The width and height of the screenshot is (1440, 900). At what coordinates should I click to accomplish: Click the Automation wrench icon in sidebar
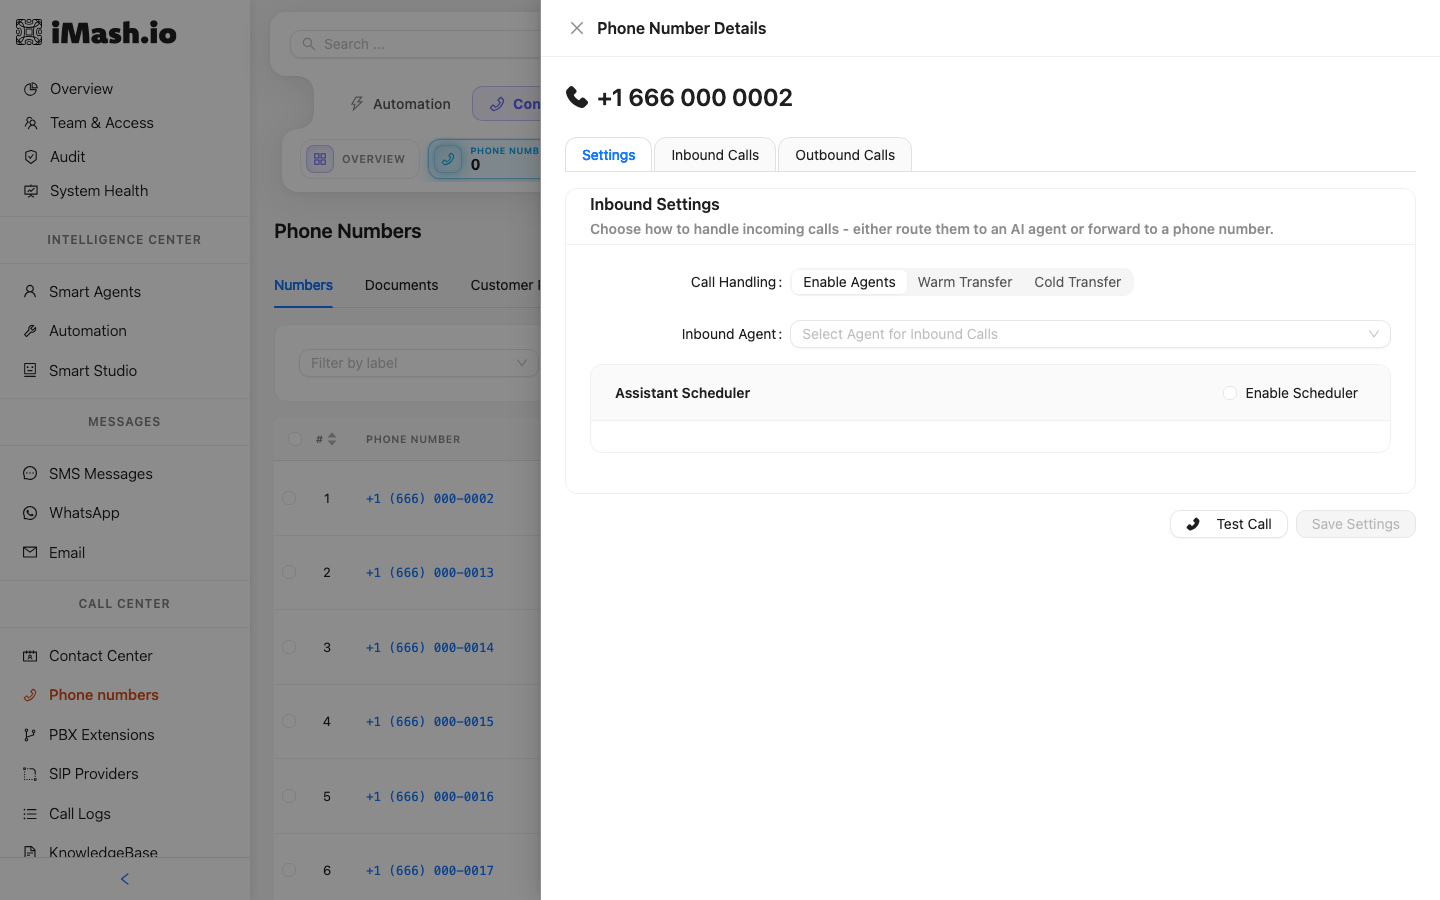tap(30, 331)
